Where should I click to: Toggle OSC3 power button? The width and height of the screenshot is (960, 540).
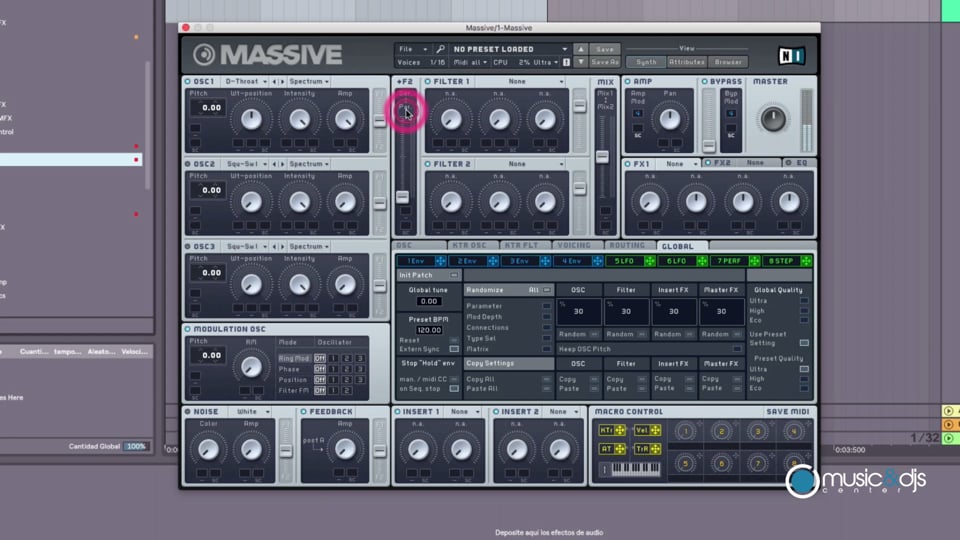point(188,246)
